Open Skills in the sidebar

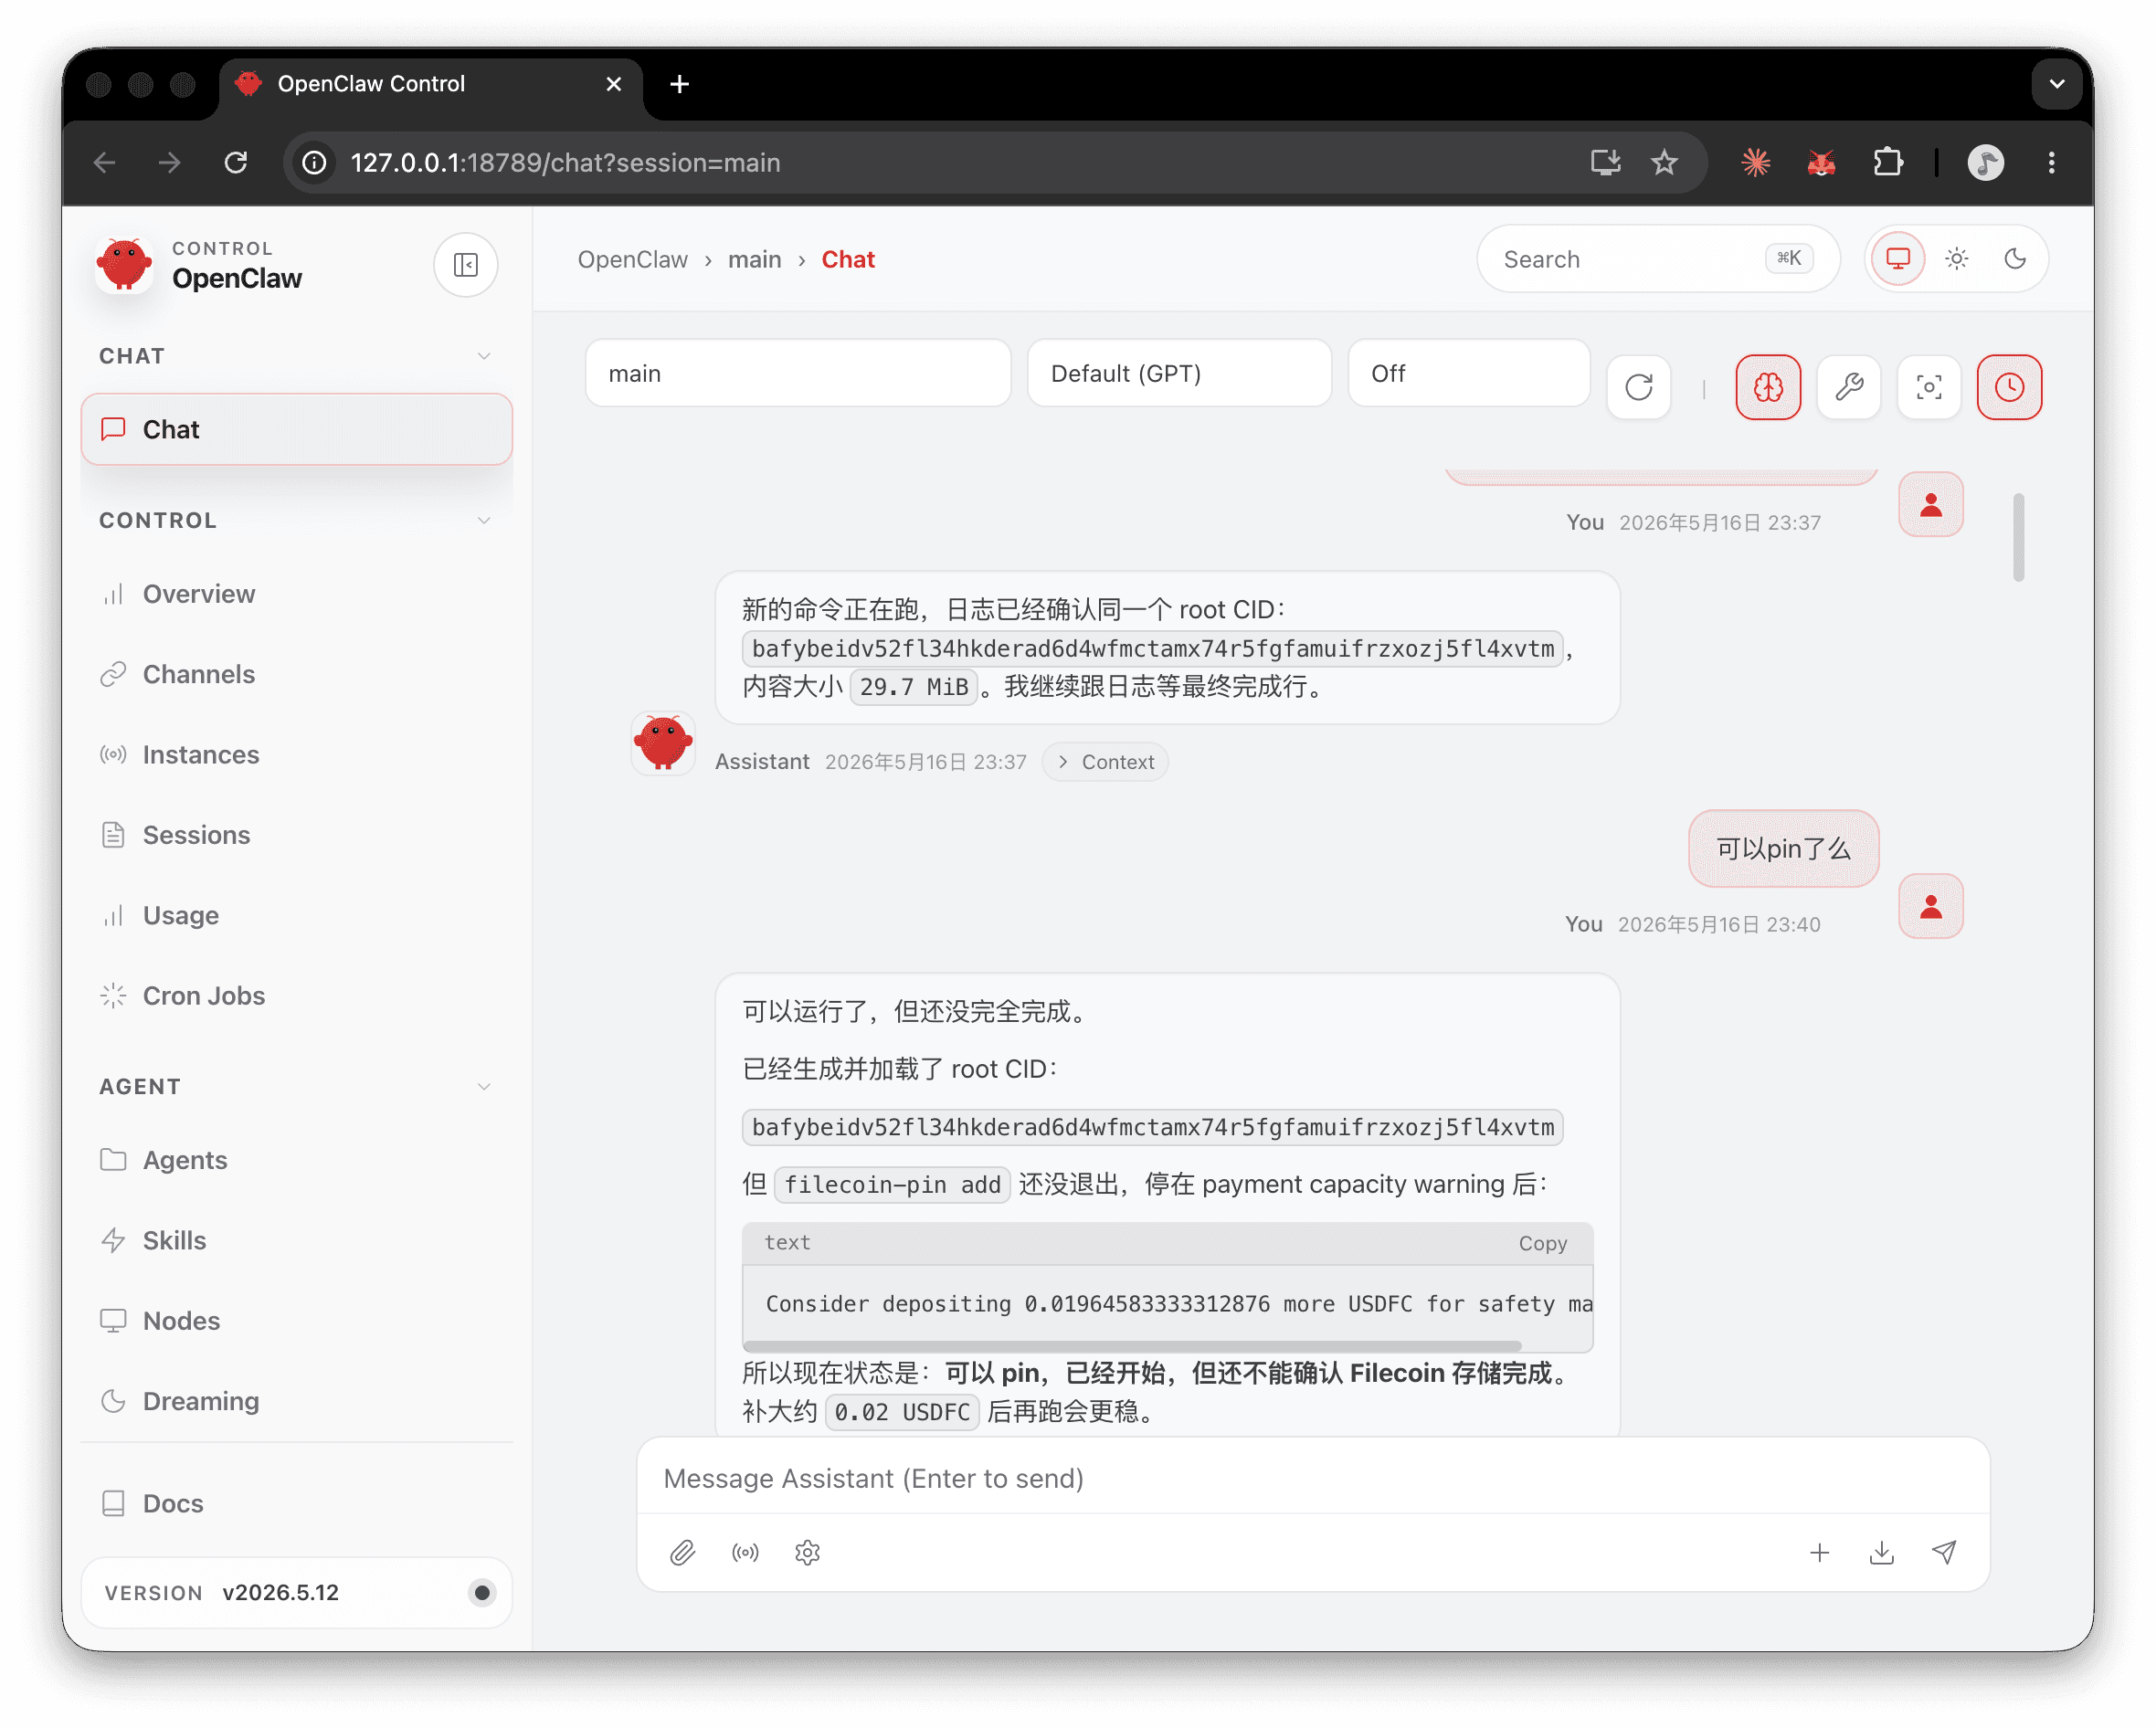[296, 1240]
